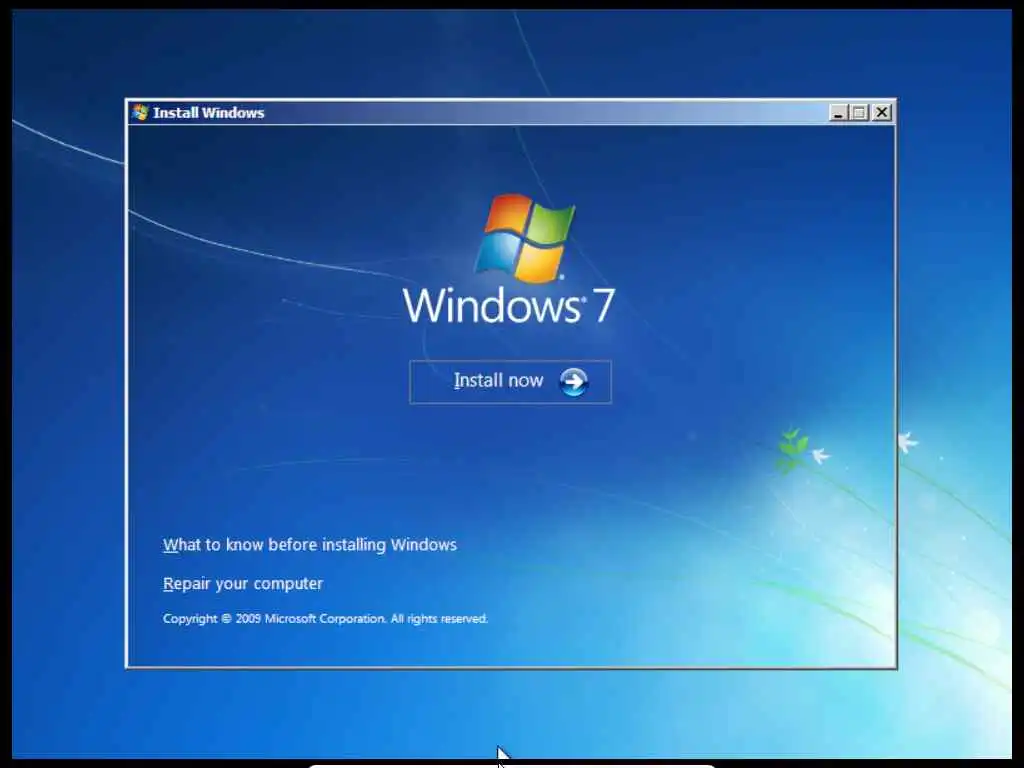Click the Install now button
Viewport: 1024px width, 768px height.
click(510, 382)
